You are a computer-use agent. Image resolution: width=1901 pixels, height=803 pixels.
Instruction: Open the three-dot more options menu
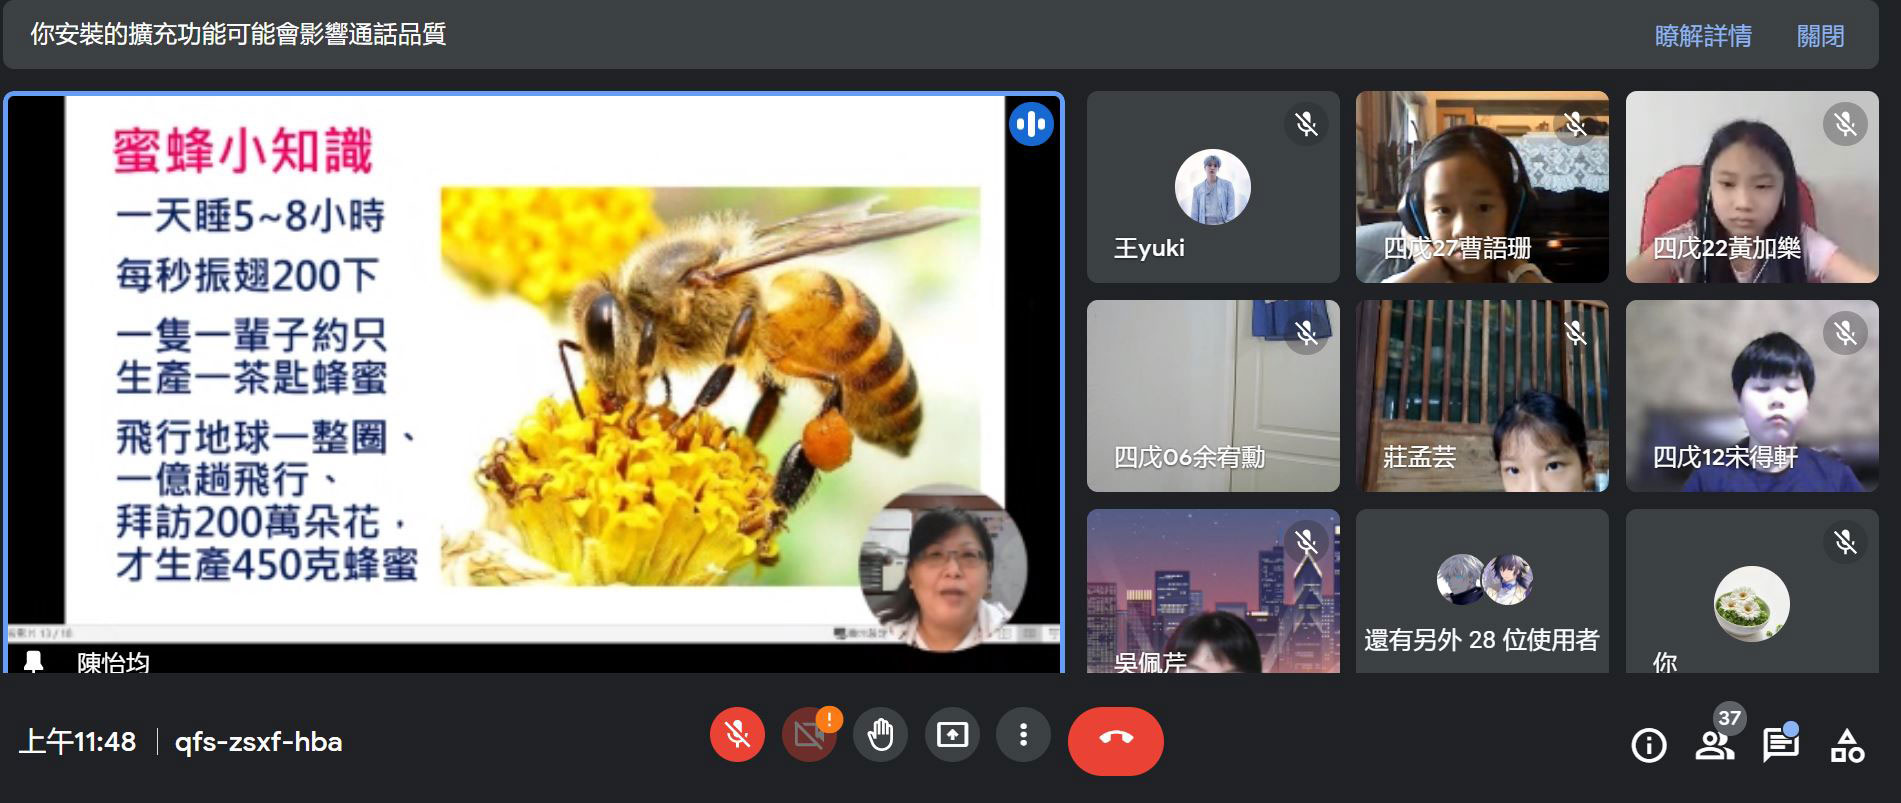click(1023, 736)
